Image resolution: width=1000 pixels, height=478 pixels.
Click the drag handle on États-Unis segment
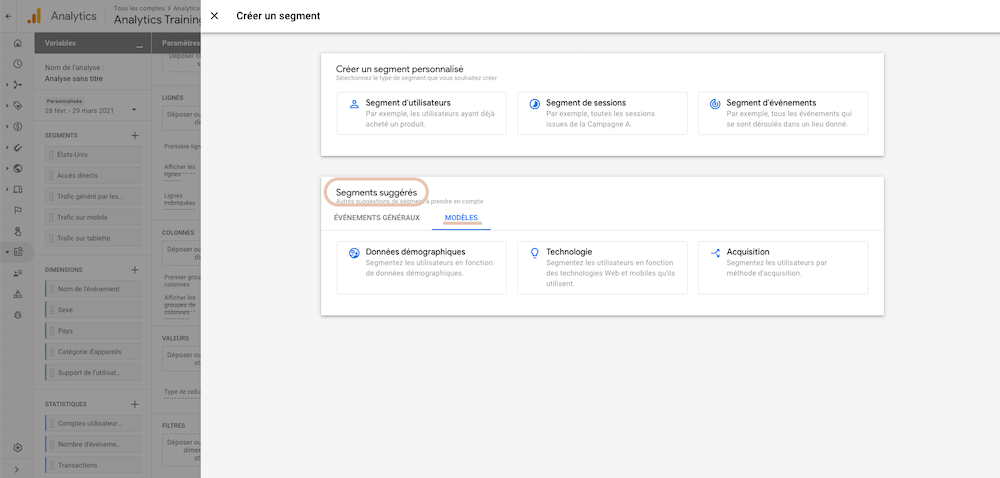click(x=52, y=154)
